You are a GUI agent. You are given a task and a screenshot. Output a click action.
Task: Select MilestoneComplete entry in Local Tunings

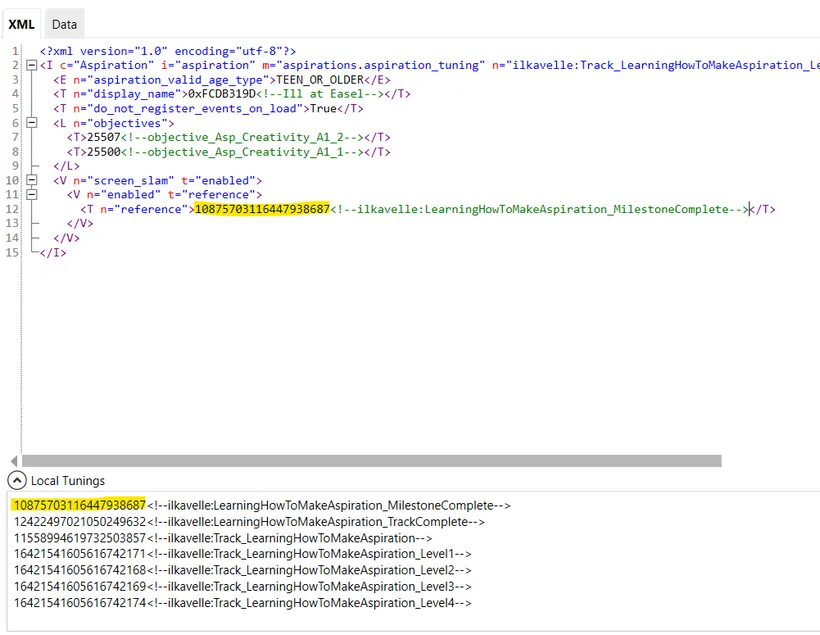pyautogui.click(x=260, y=506)
